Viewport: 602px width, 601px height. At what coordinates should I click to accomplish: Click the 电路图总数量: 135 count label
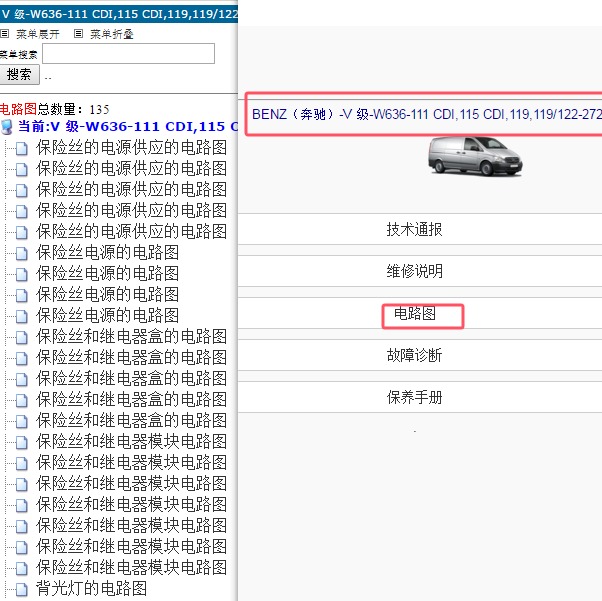click(55, 109)
